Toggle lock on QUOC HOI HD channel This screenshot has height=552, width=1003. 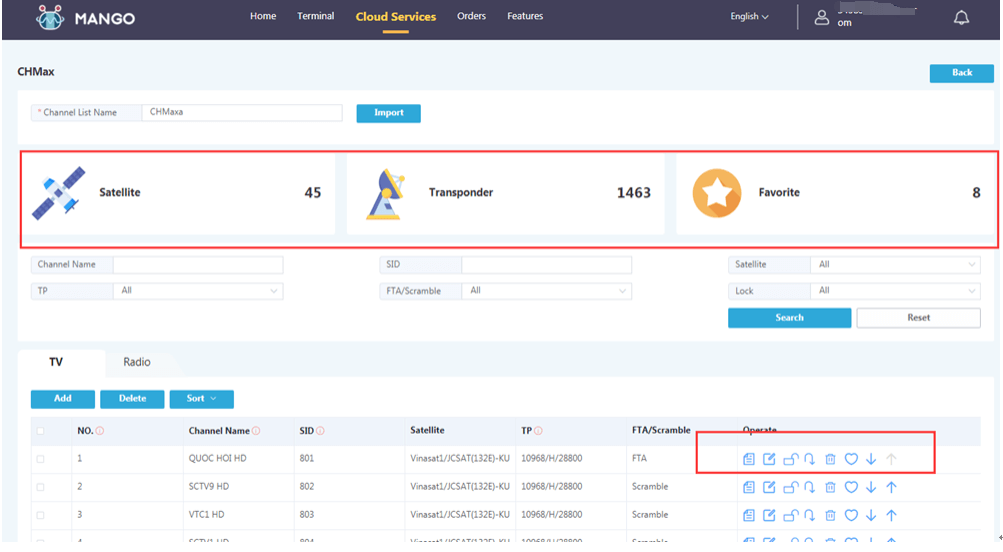[x=791, y=459]
